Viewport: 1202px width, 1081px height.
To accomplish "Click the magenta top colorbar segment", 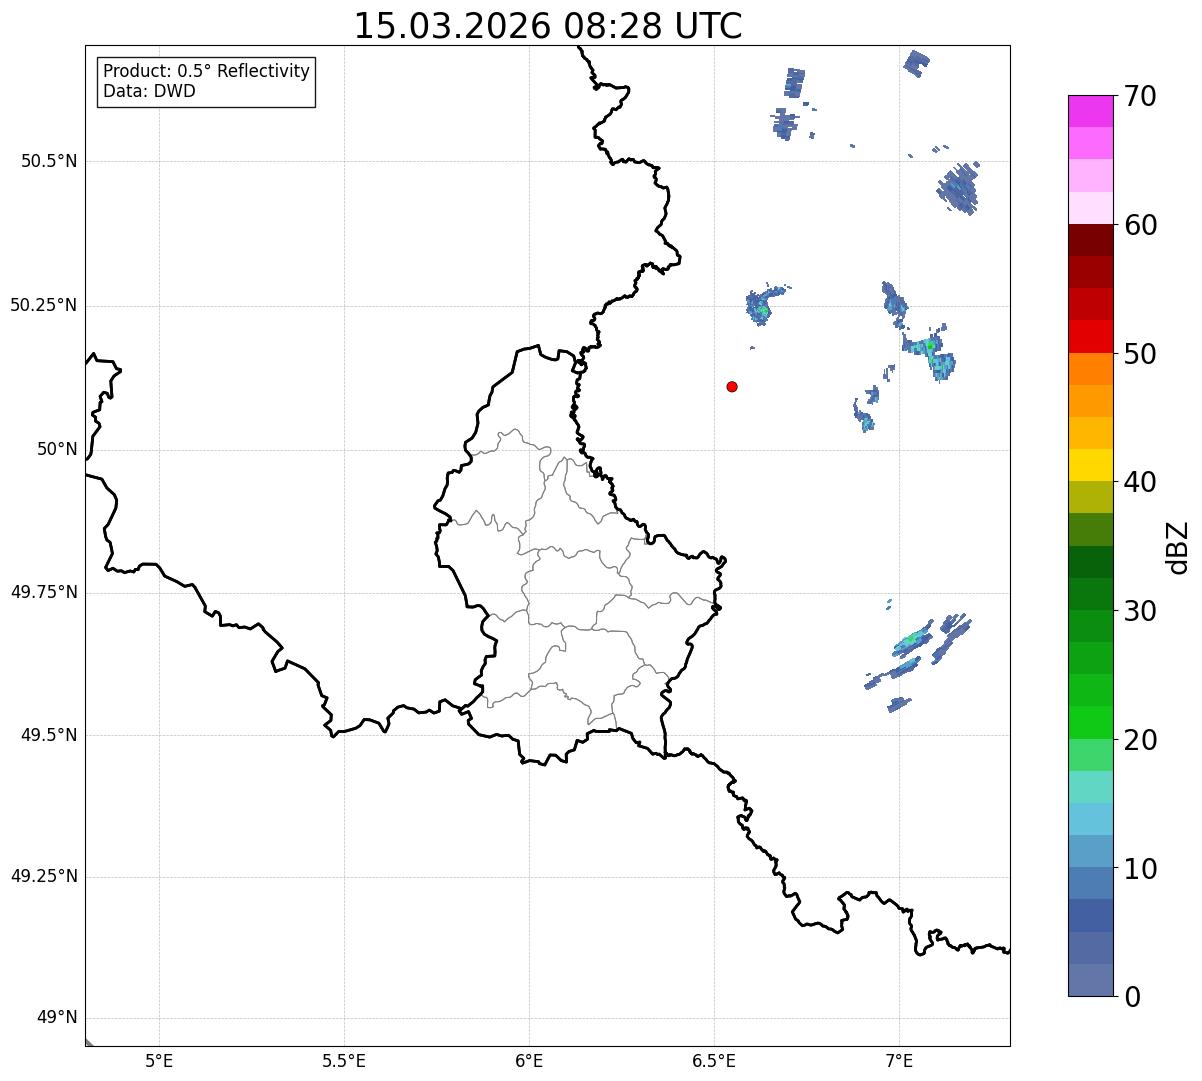I will [1090, 111].
